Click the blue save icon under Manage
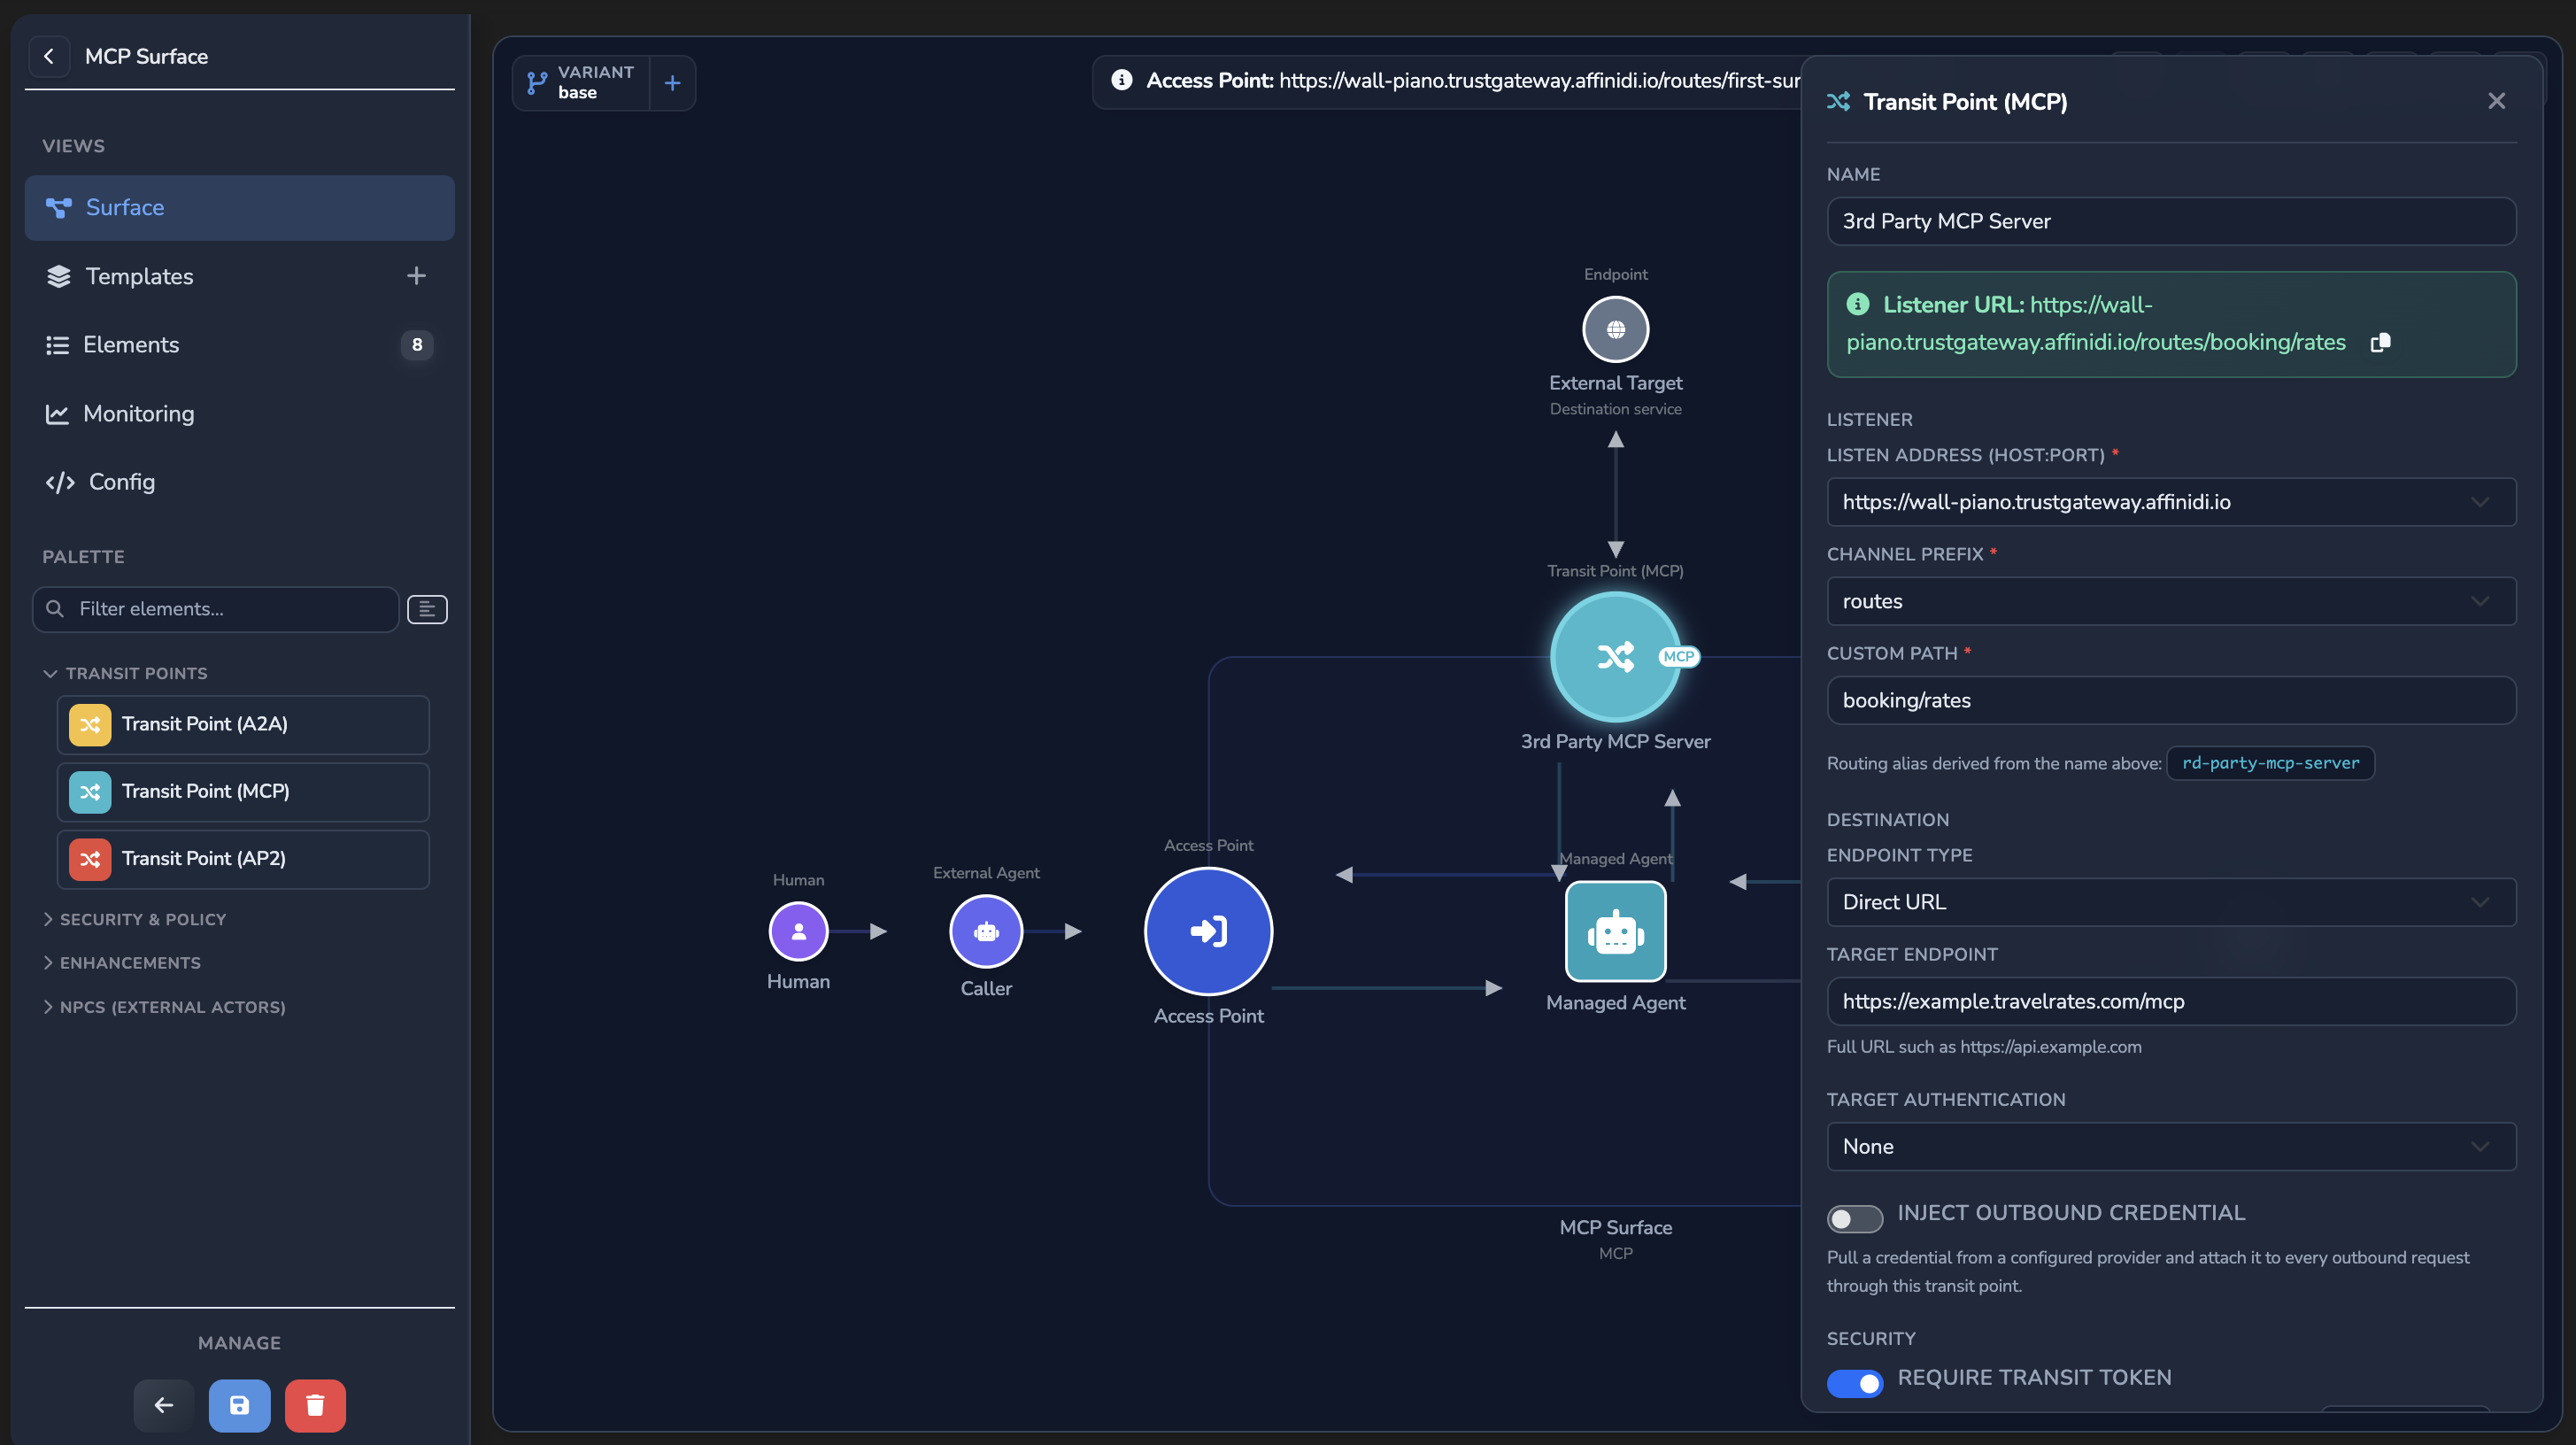This screenshot has height=1445, width=2576. [x=239, y=1405]
